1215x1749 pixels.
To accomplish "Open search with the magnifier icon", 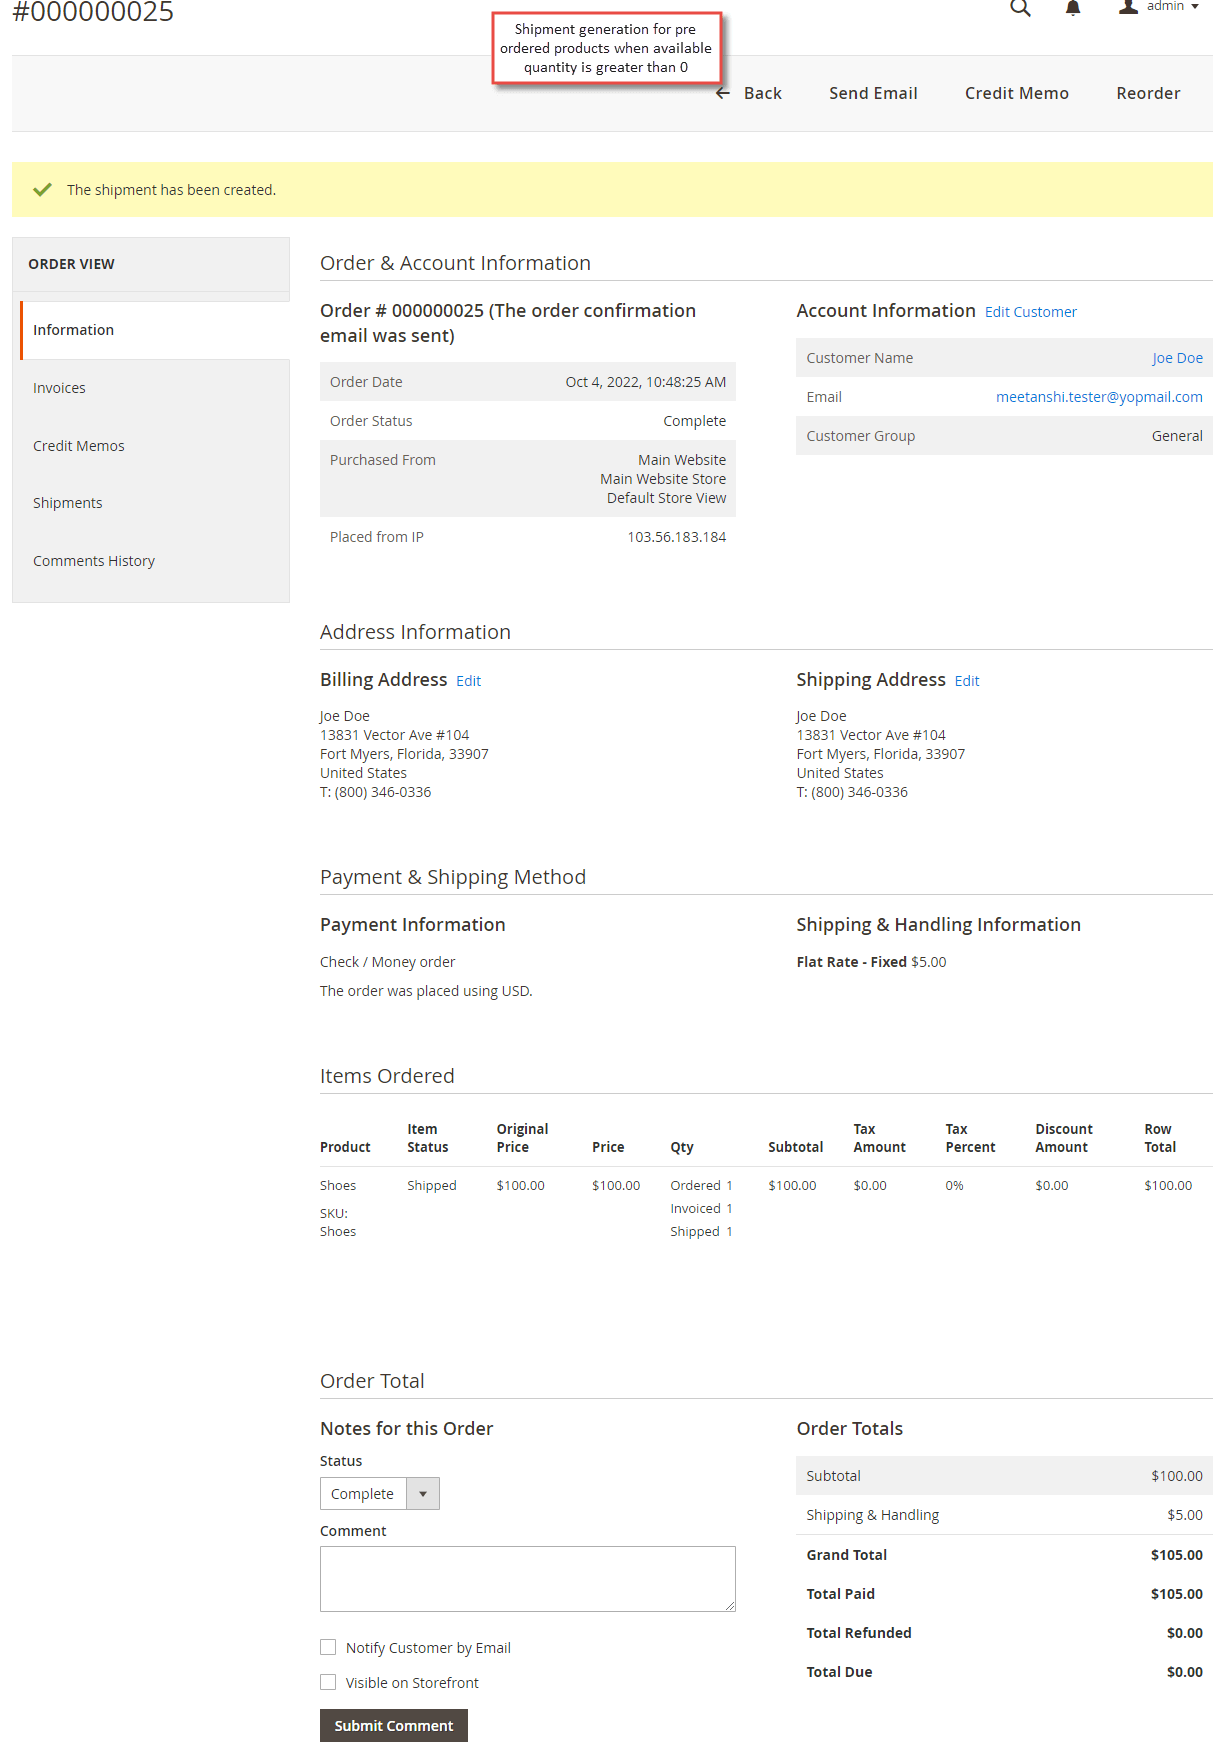I will (1020, 7).
